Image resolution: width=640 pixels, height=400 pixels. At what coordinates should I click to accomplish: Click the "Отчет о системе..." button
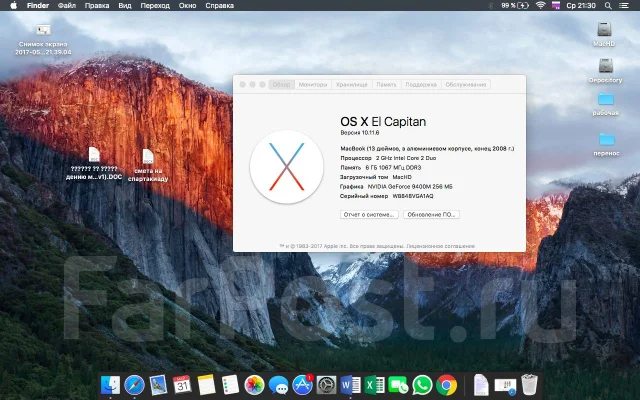pos(369,214)
